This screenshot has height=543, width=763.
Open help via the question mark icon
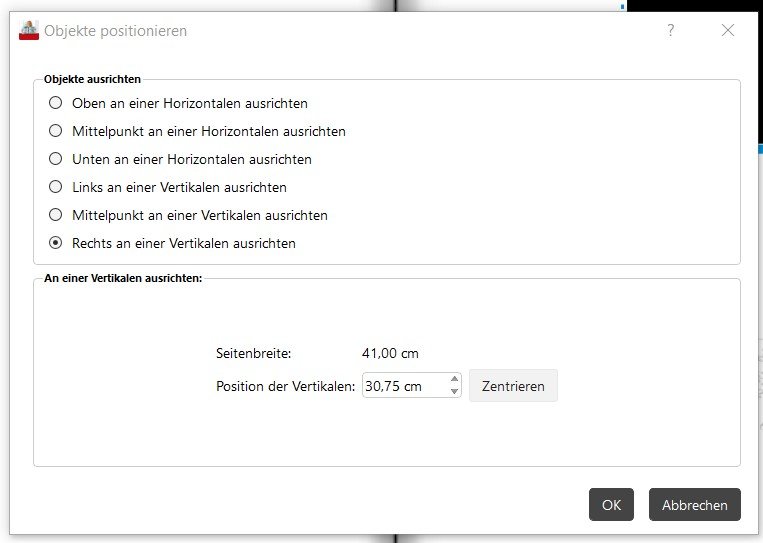point(670,30)
